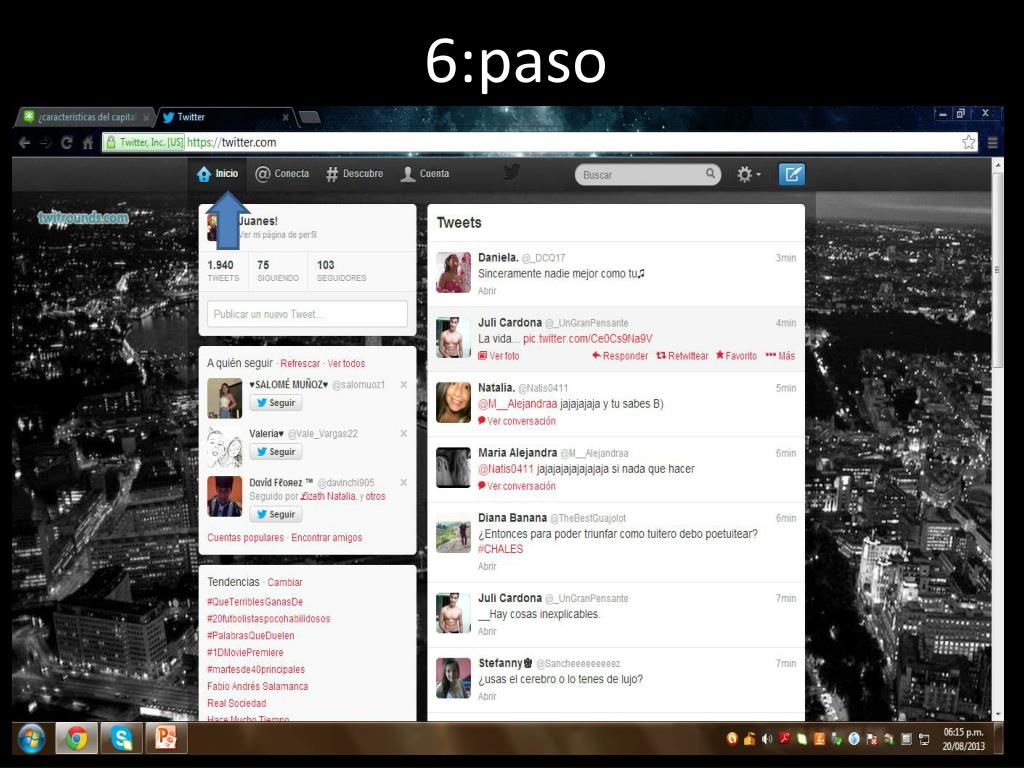Follow Valeria with the Seguir button
Screen dimensions: 1024x768
[x=276, y=452]
